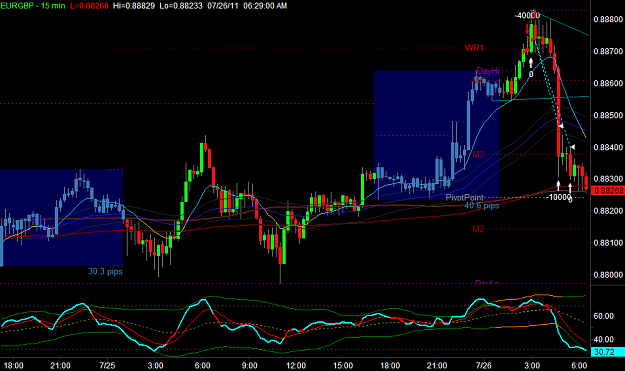Click the 60.00 oscillator scale label
625x371 pixels.
[x=603, y=316]
